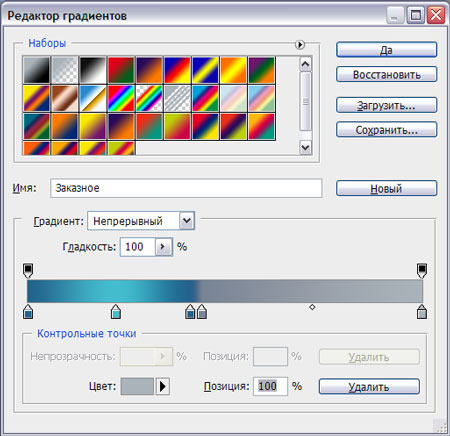Click the Гладкость value field
This screenshot has height=436, width=450.
(138, 247)
